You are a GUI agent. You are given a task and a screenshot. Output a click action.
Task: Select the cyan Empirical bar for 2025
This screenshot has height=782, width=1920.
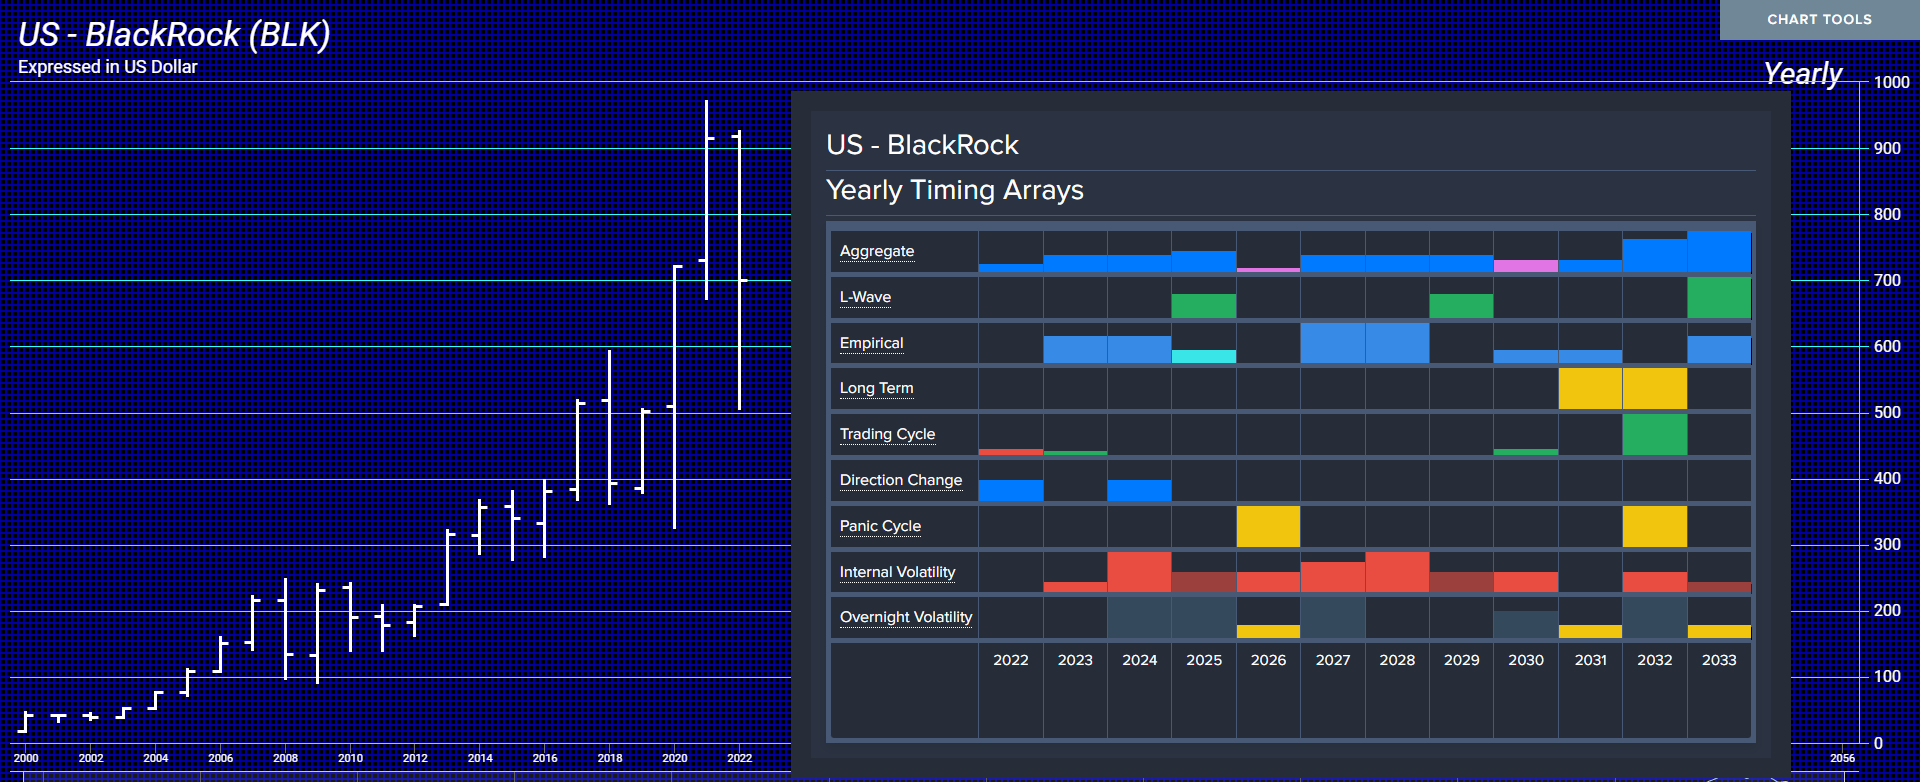(x=1204, y=357)
